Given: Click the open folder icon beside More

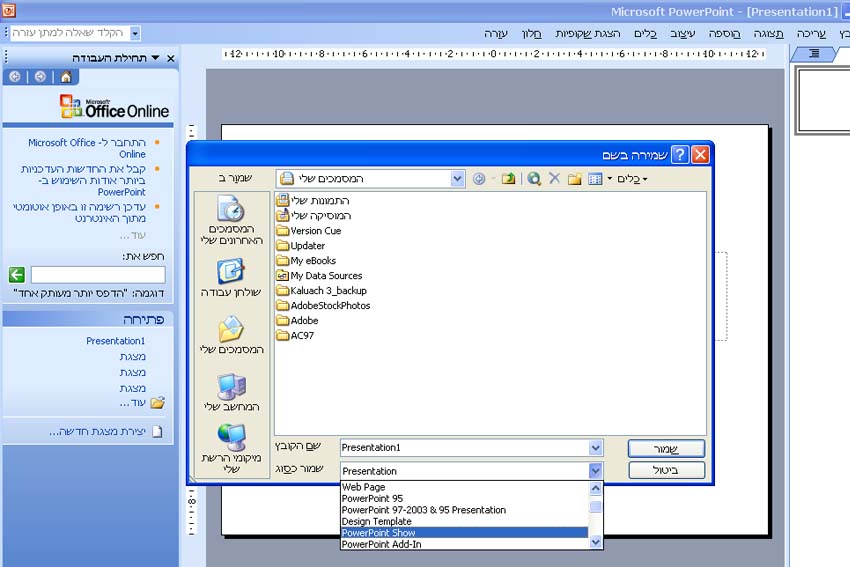Looking at the screenshot, I should [158, 403].
